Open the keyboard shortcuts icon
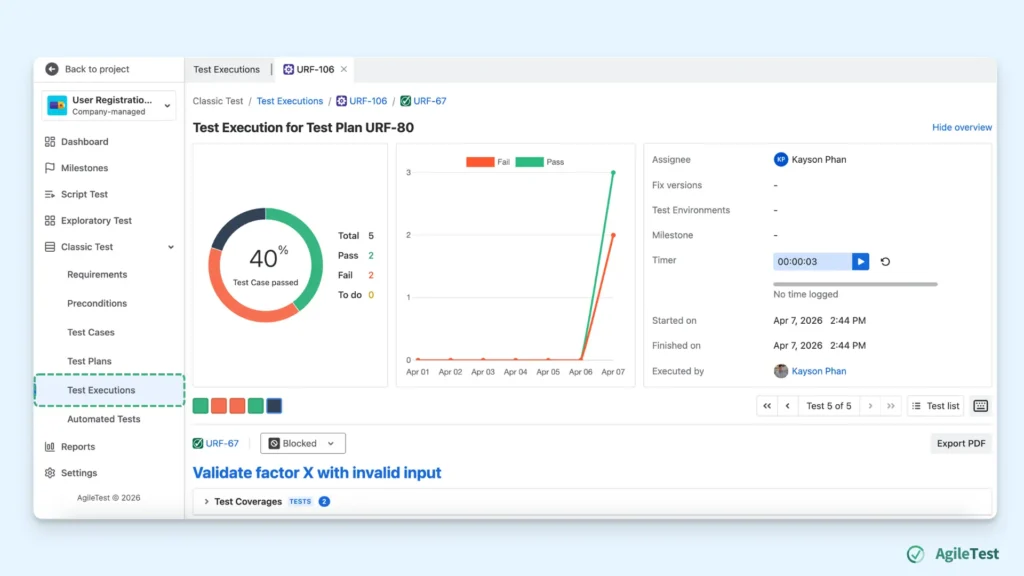Screen dimensions: 1024x576 coord(980,406)
